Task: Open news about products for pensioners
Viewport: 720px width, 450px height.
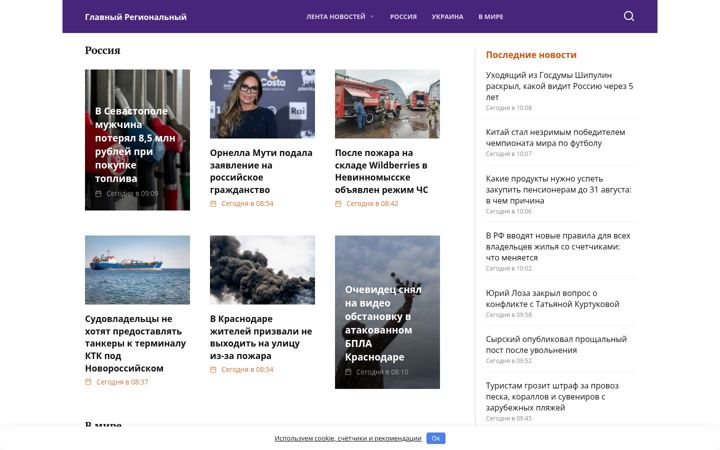Action: tap(558, 189)
